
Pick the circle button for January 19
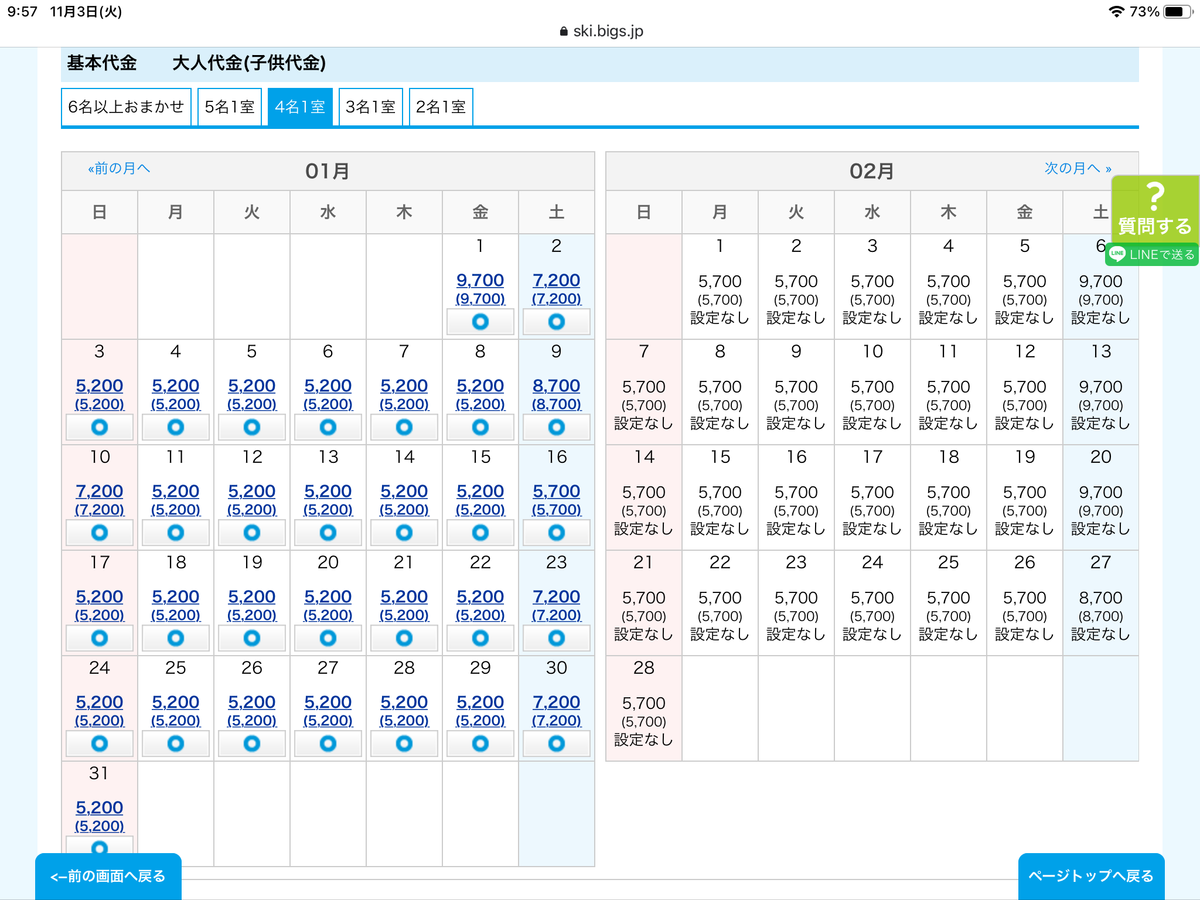[x=252, y=638]
